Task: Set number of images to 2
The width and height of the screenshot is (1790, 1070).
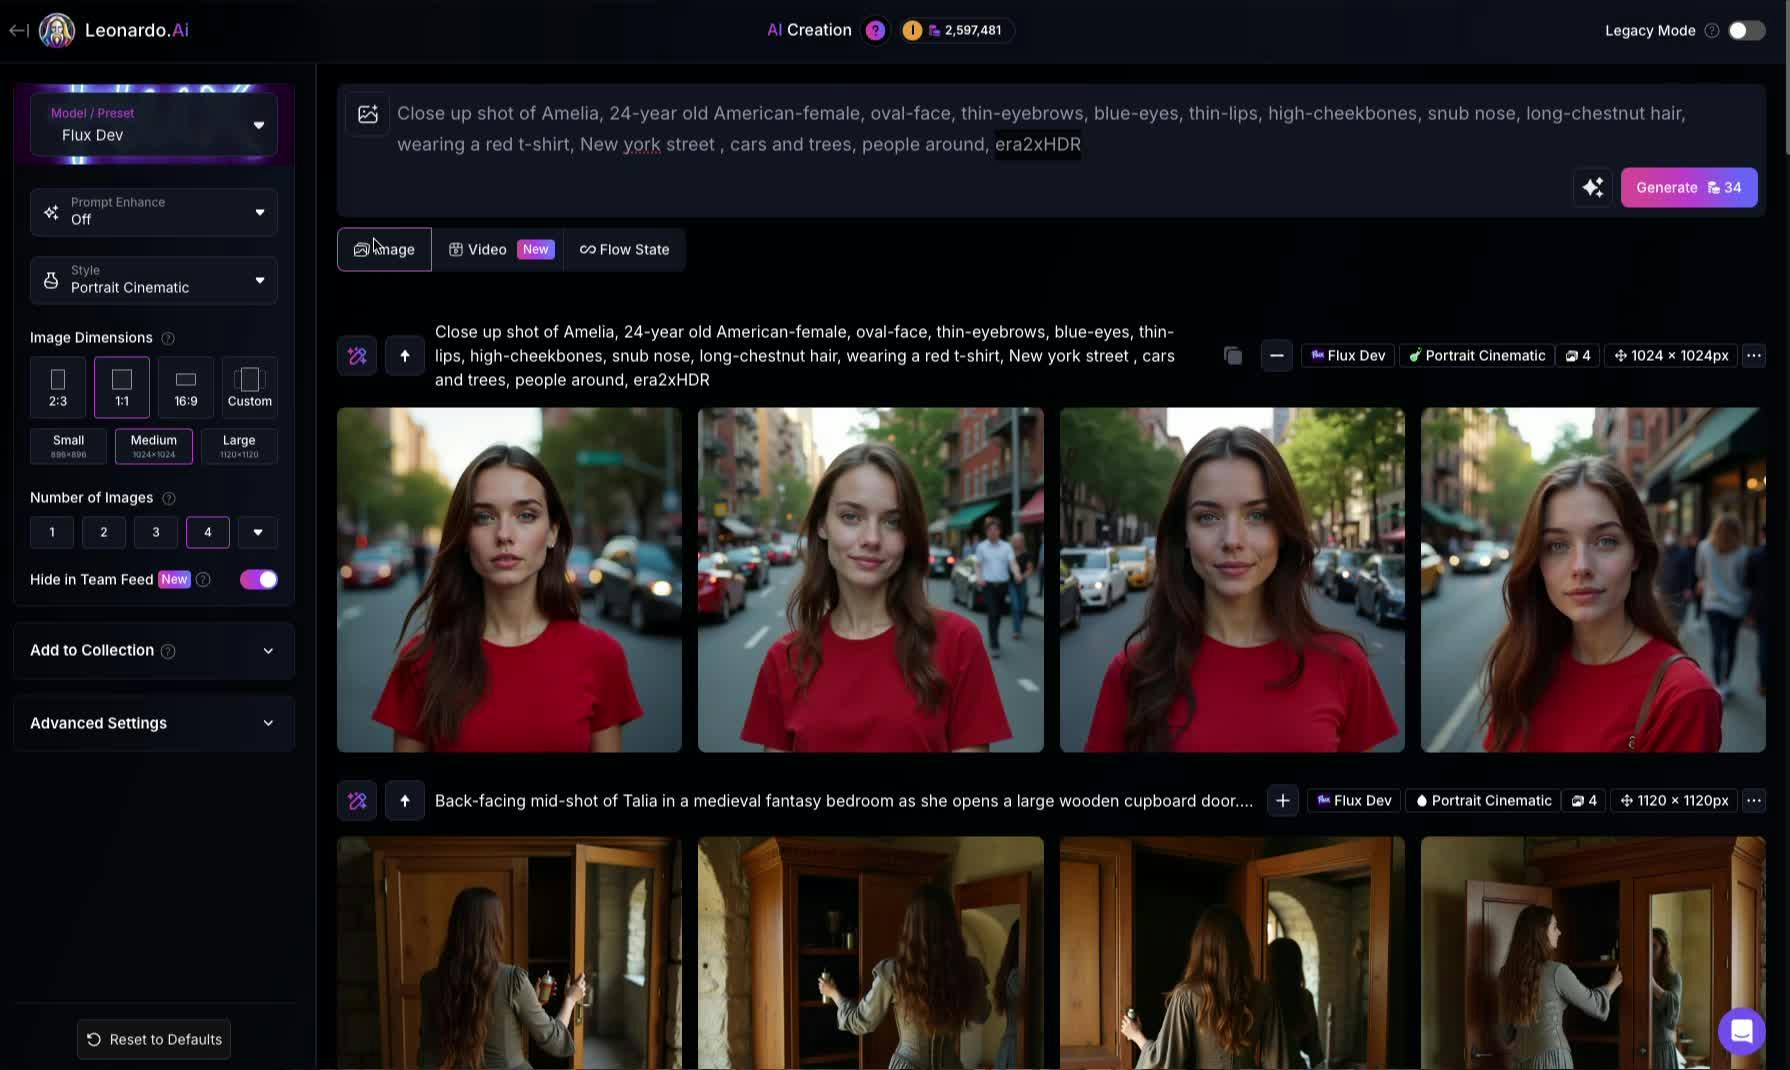Action: tap(104, 532)
